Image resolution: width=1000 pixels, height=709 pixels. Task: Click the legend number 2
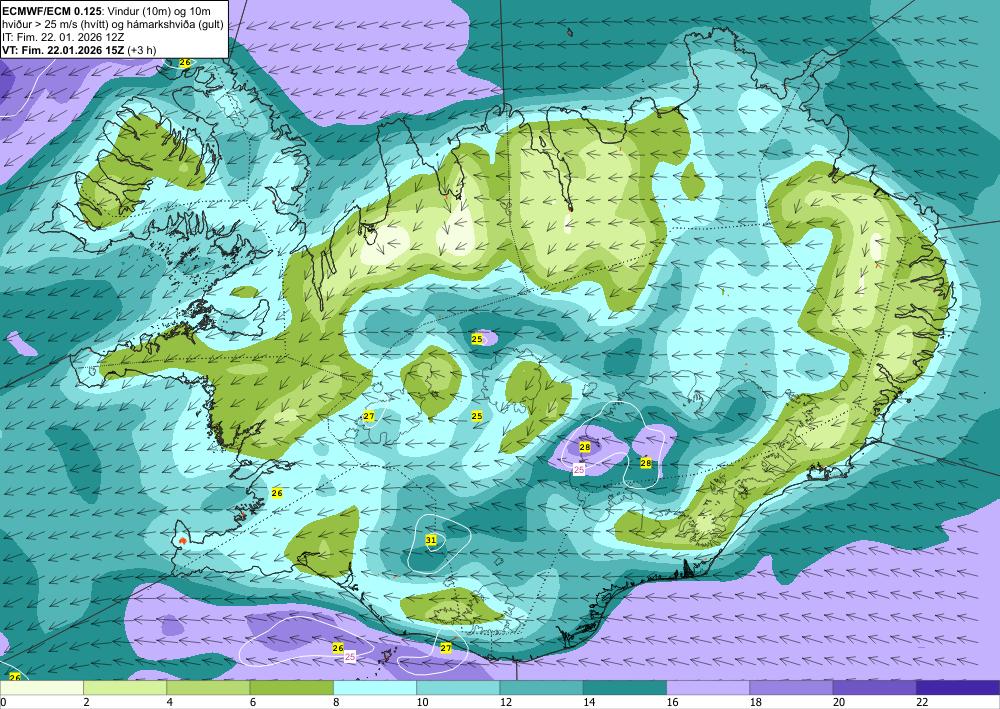coord(86,702)
